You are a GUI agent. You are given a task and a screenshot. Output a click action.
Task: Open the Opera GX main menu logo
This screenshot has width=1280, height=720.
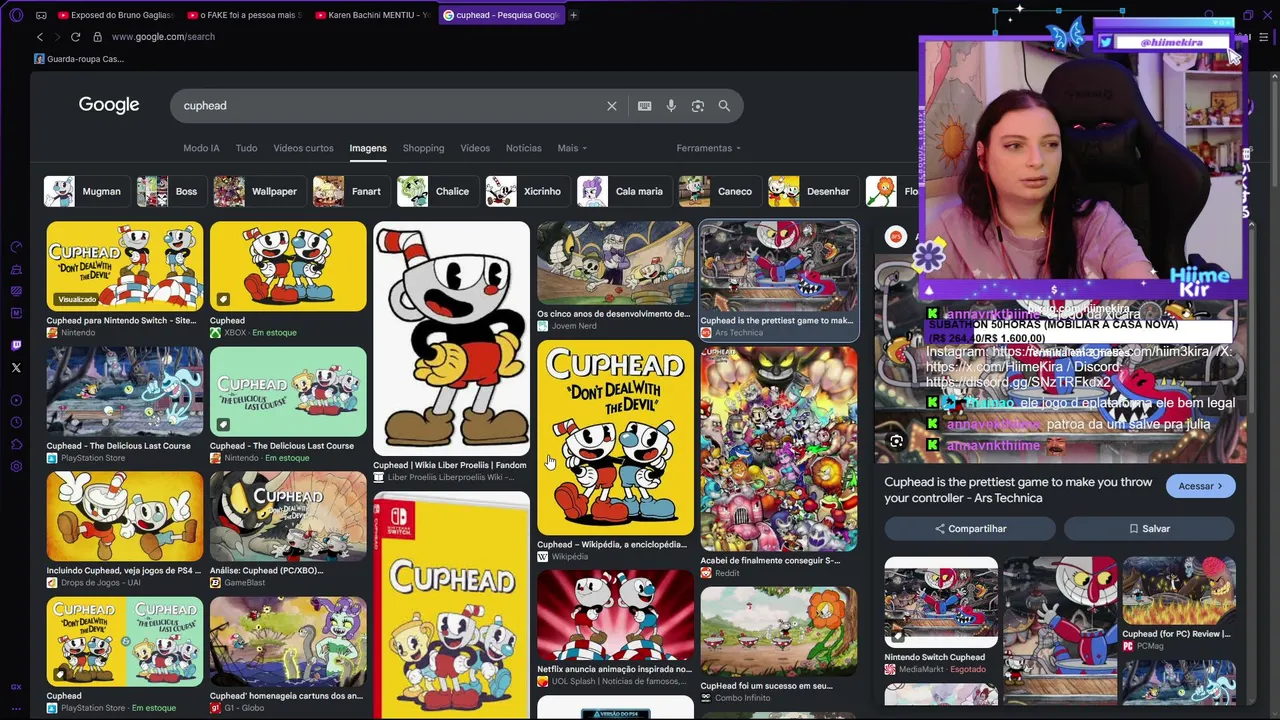click(x=16, y=15)
